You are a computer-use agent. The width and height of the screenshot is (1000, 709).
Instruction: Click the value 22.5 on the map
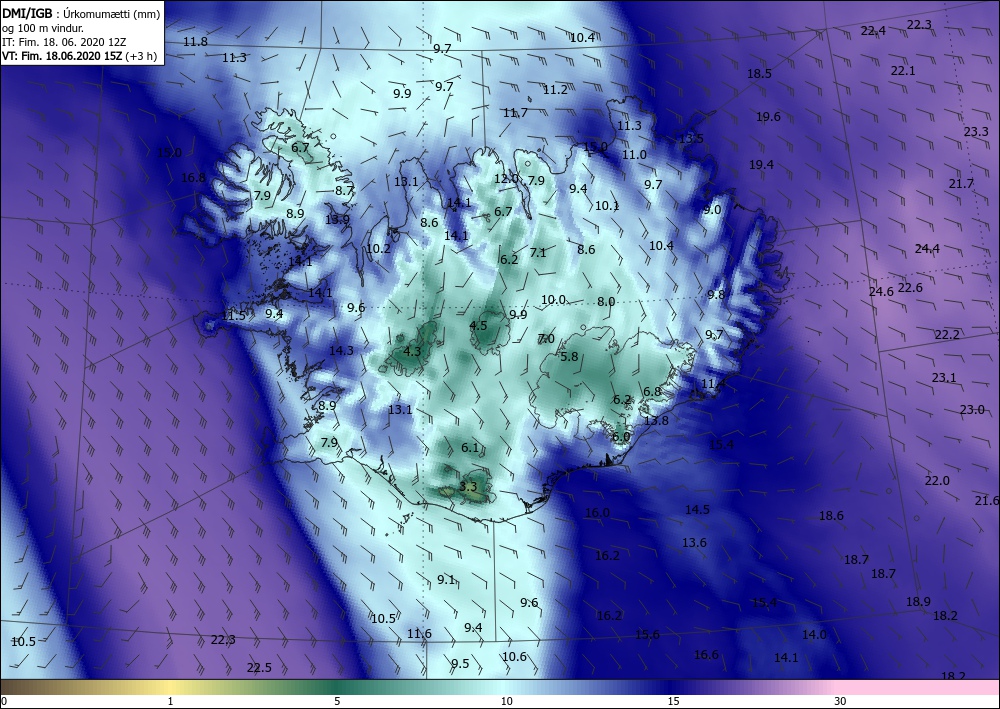coord(259,668)
